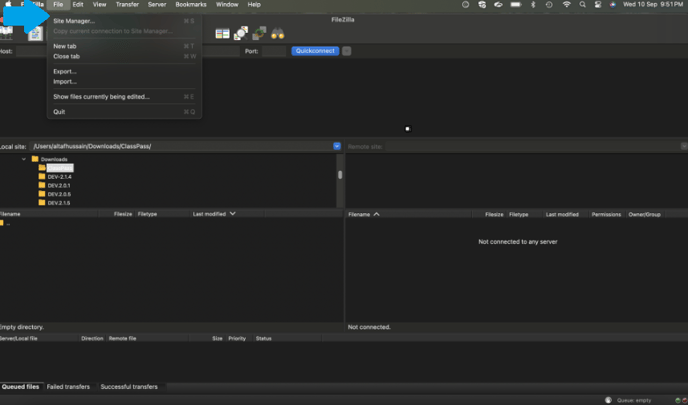Open Wi-Fi status menu
This screenshot has width=688, height=405.
coord(566,4)
